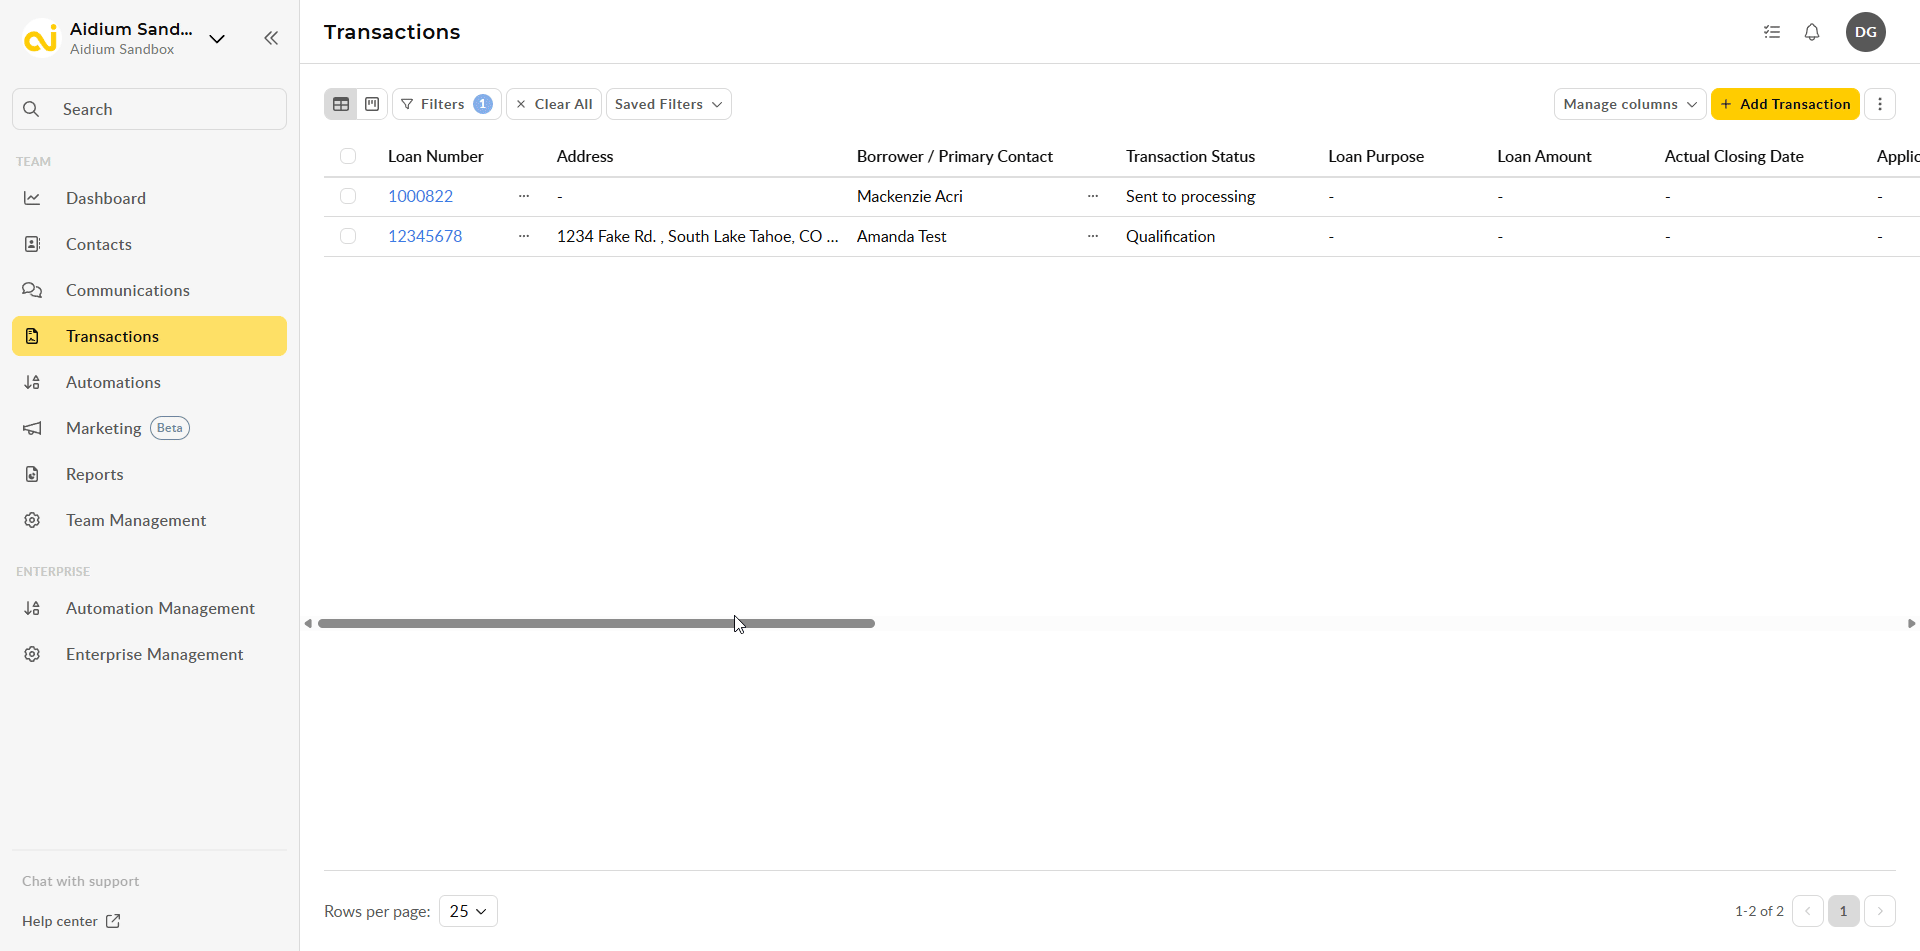
Task: Click the Team Management gear icon
Action: 32,520
